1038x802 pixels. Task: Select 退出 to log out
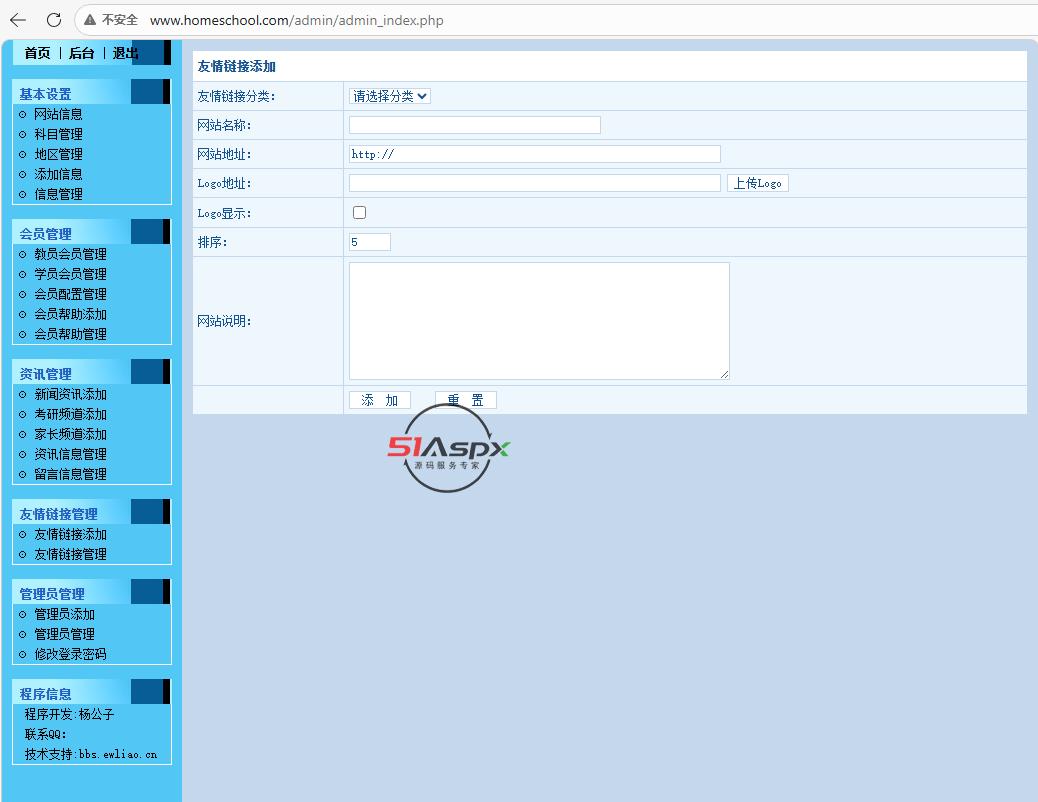coord(125,53)
